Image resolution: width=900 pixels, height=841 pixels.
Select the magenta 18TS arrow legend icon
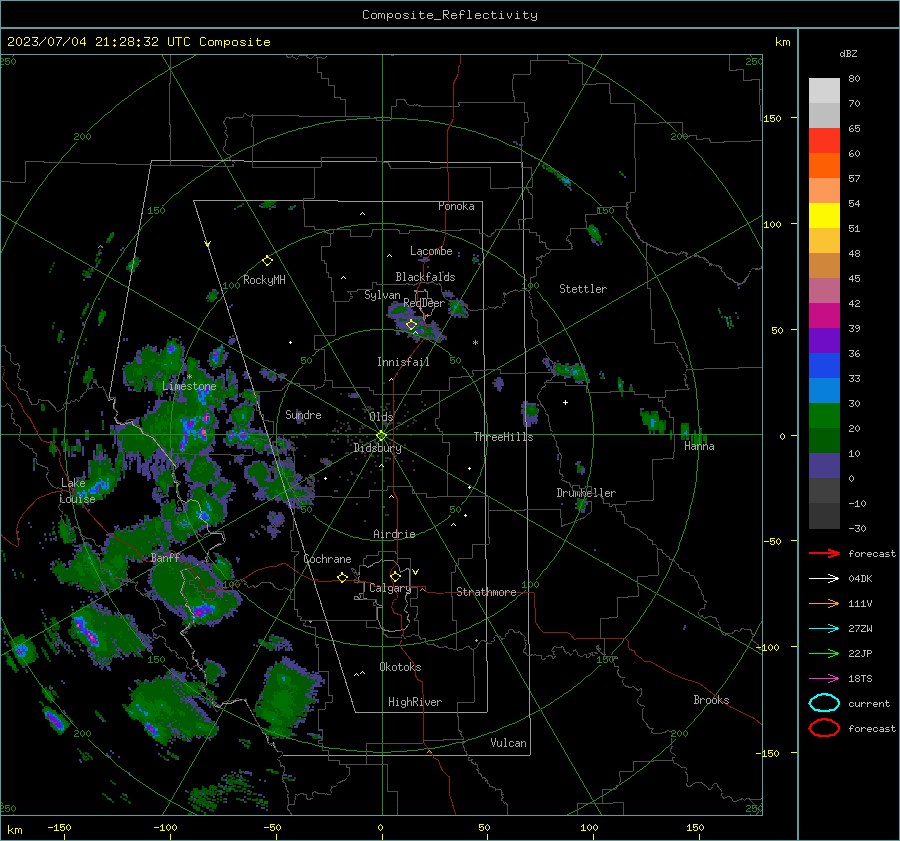point(824,679)
